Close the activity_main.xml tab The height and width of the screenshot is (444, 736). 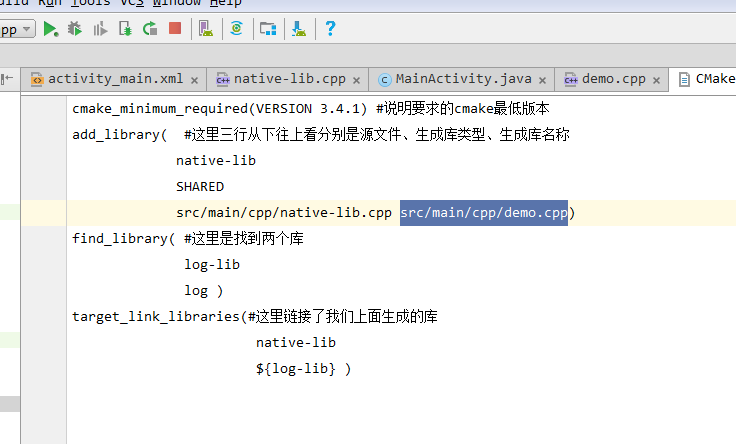pos(194,80)
